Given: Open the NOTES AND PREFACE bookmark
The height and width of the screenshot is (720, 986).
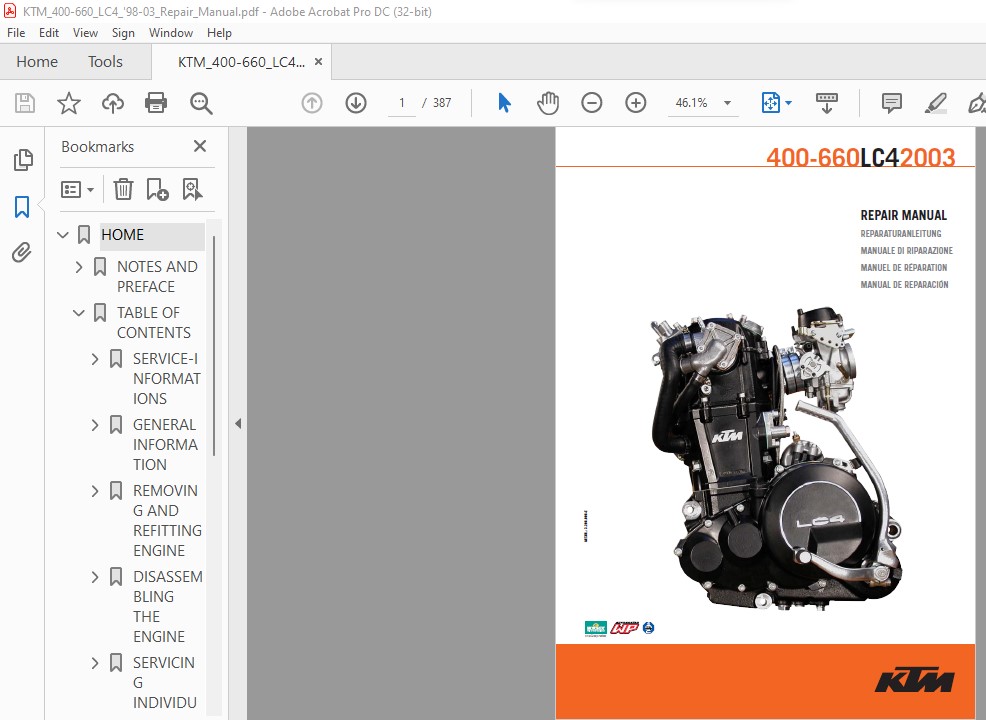Looking at the screenshot, I should coord(157,277).
